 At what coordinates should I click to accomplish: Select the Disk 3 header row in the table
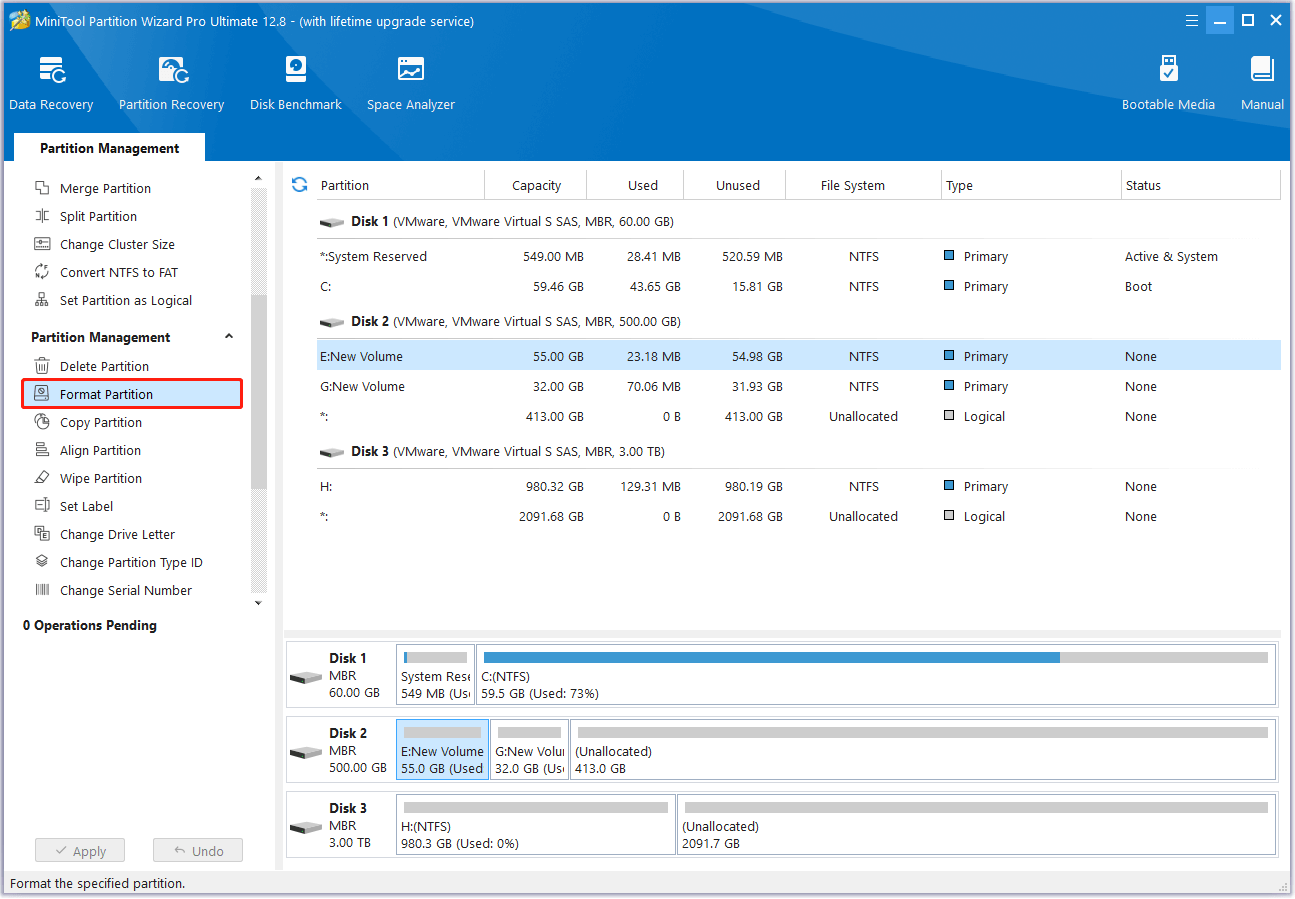(798, 451)
